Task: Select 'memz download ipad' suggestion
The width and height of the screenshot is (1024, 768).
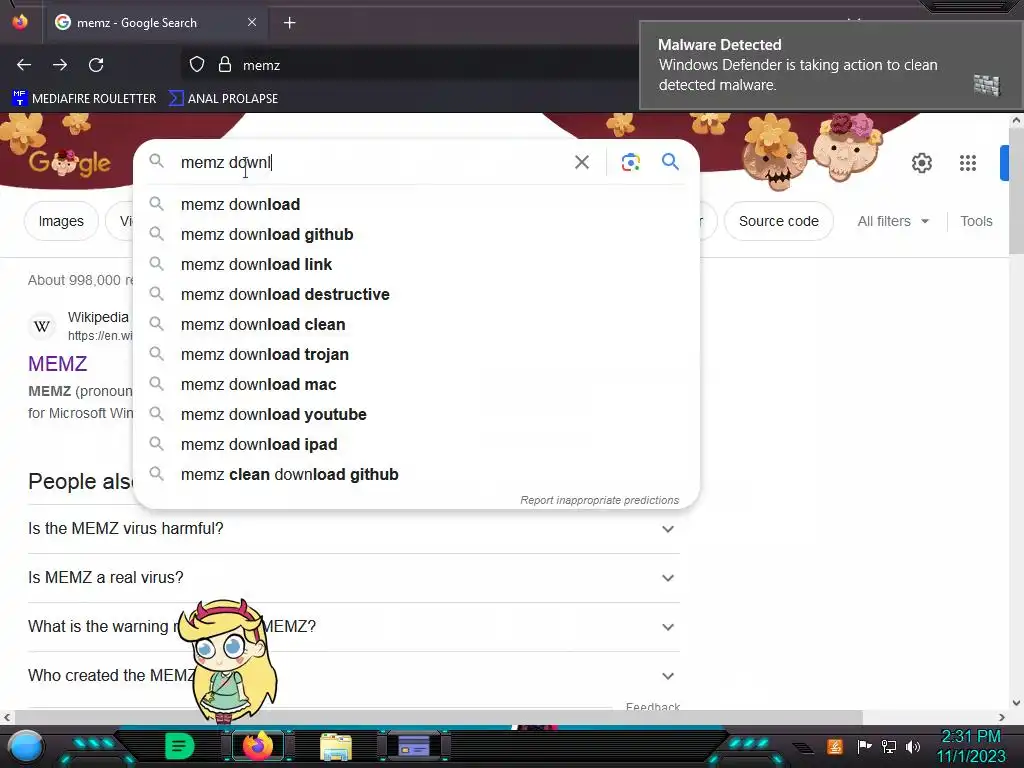Action: coord(416,445)
